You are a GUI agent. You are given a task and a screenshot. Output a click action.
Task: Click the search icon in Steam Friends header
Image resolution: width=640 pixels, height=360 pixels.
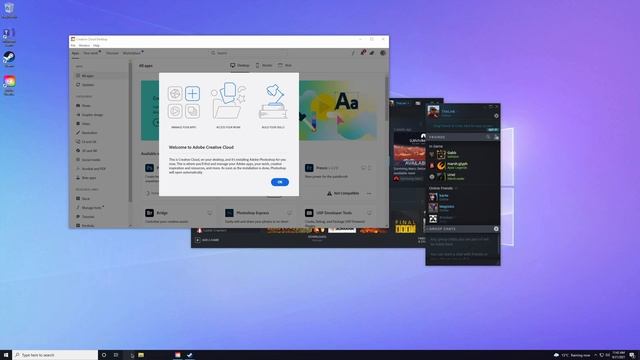tap(488, 137)
